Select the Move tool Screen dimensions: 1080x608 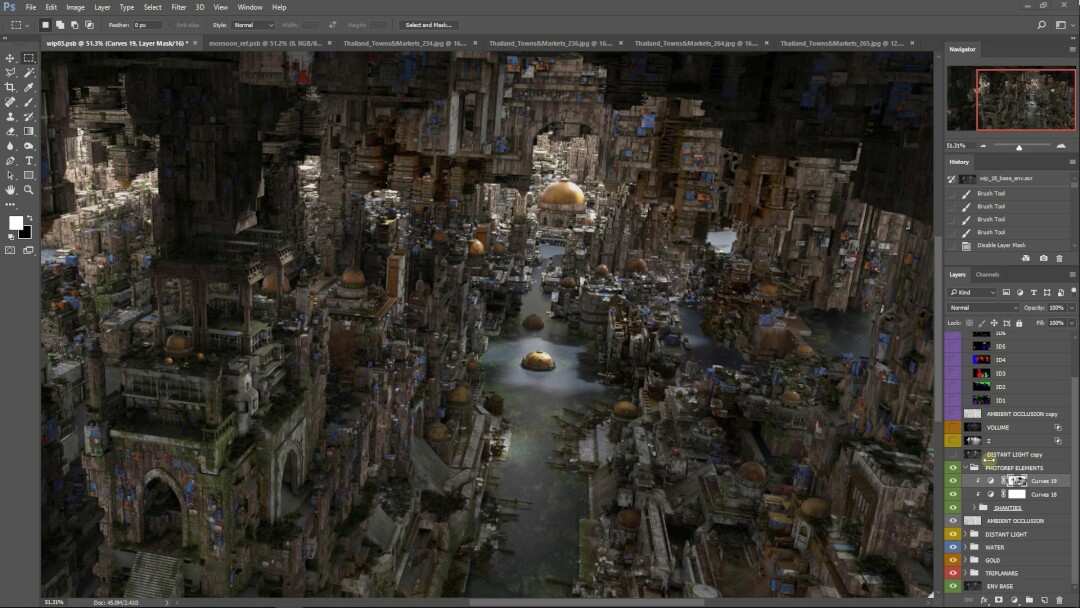click(x=10, y=59)
